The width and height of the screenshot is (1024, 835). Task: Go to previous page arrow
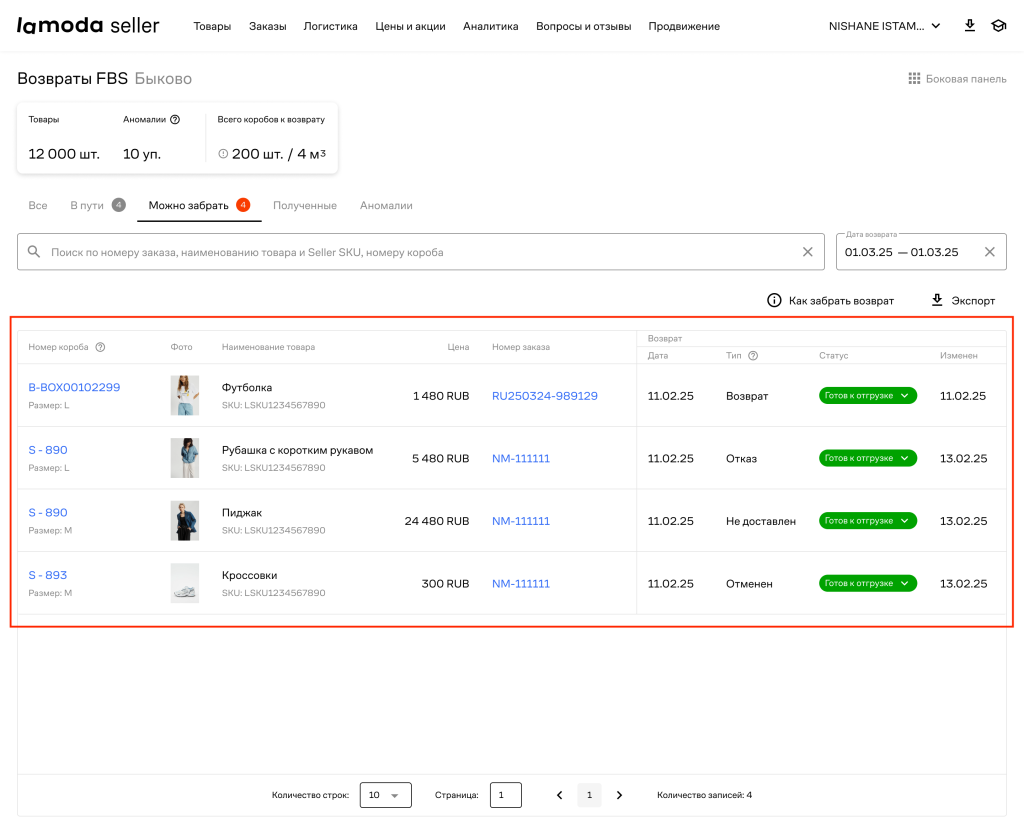point(559,795)
